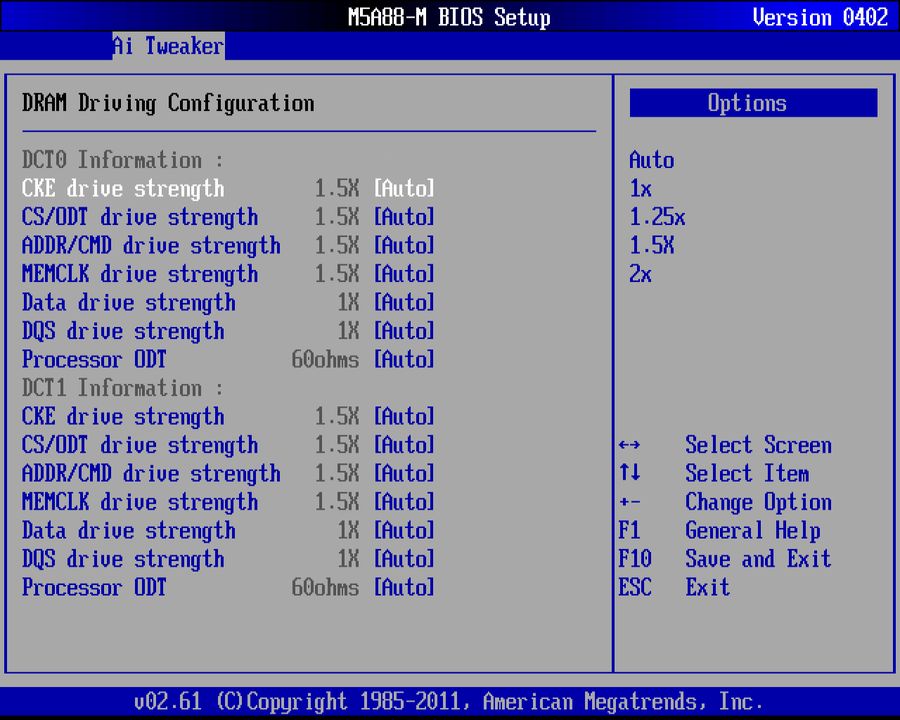Choose 1.25x in the Options list
Image resolution: width=900 pixels, height=720 pixels.
(x=657, y=217)
